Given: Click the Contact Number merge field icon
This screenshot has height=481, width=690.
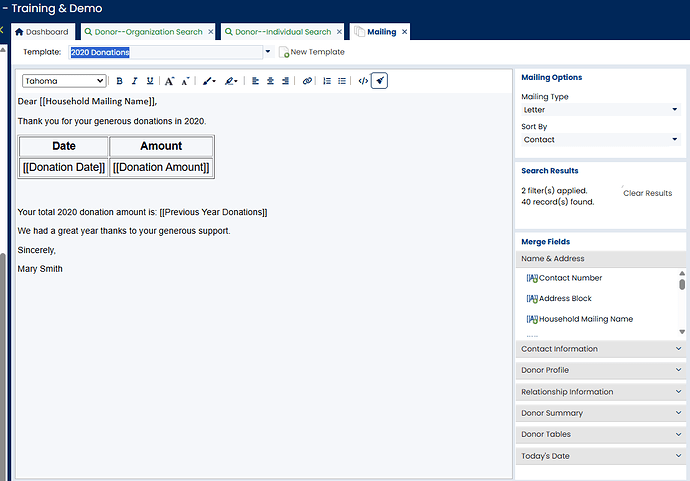Looking at the screenshot, I should point(532,279).
